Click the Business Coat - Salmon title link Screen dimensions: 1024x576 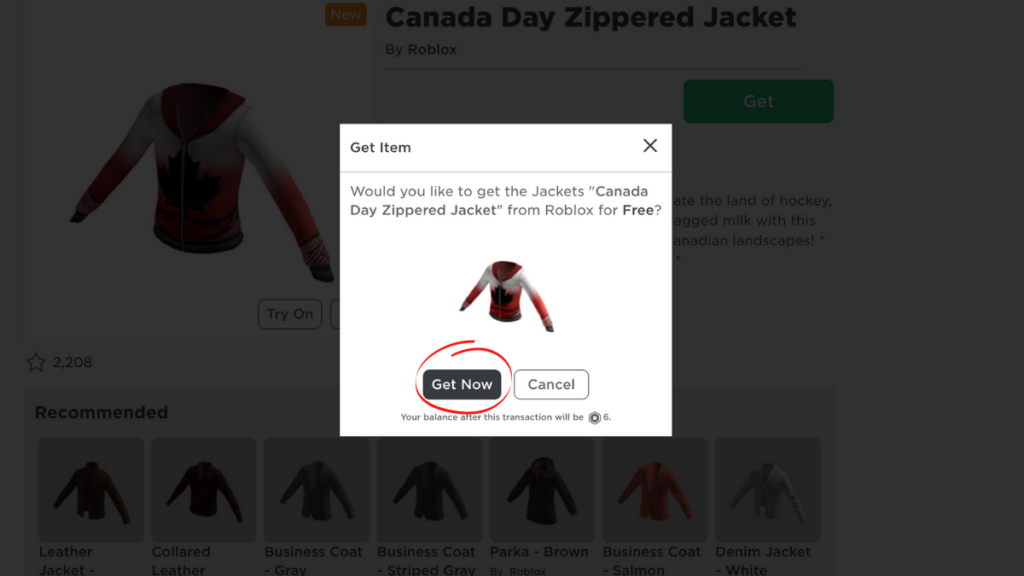[x=652, y=560]
